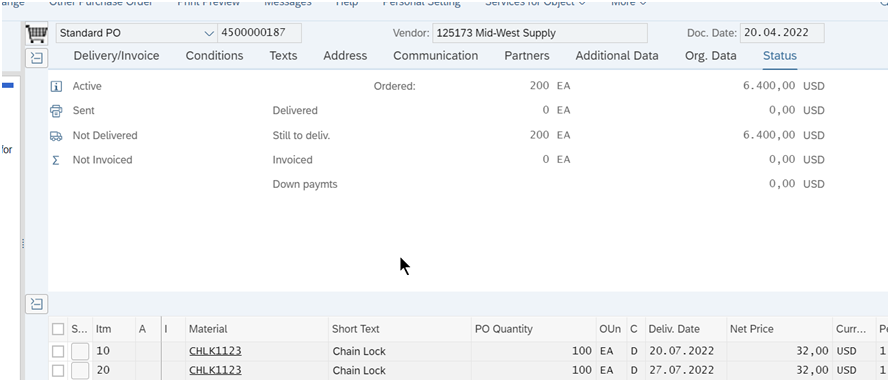The width and height of the screenshot is (890, 382).
Task: Open the Standard PO type dropdown
Action: tap(136, 33)
